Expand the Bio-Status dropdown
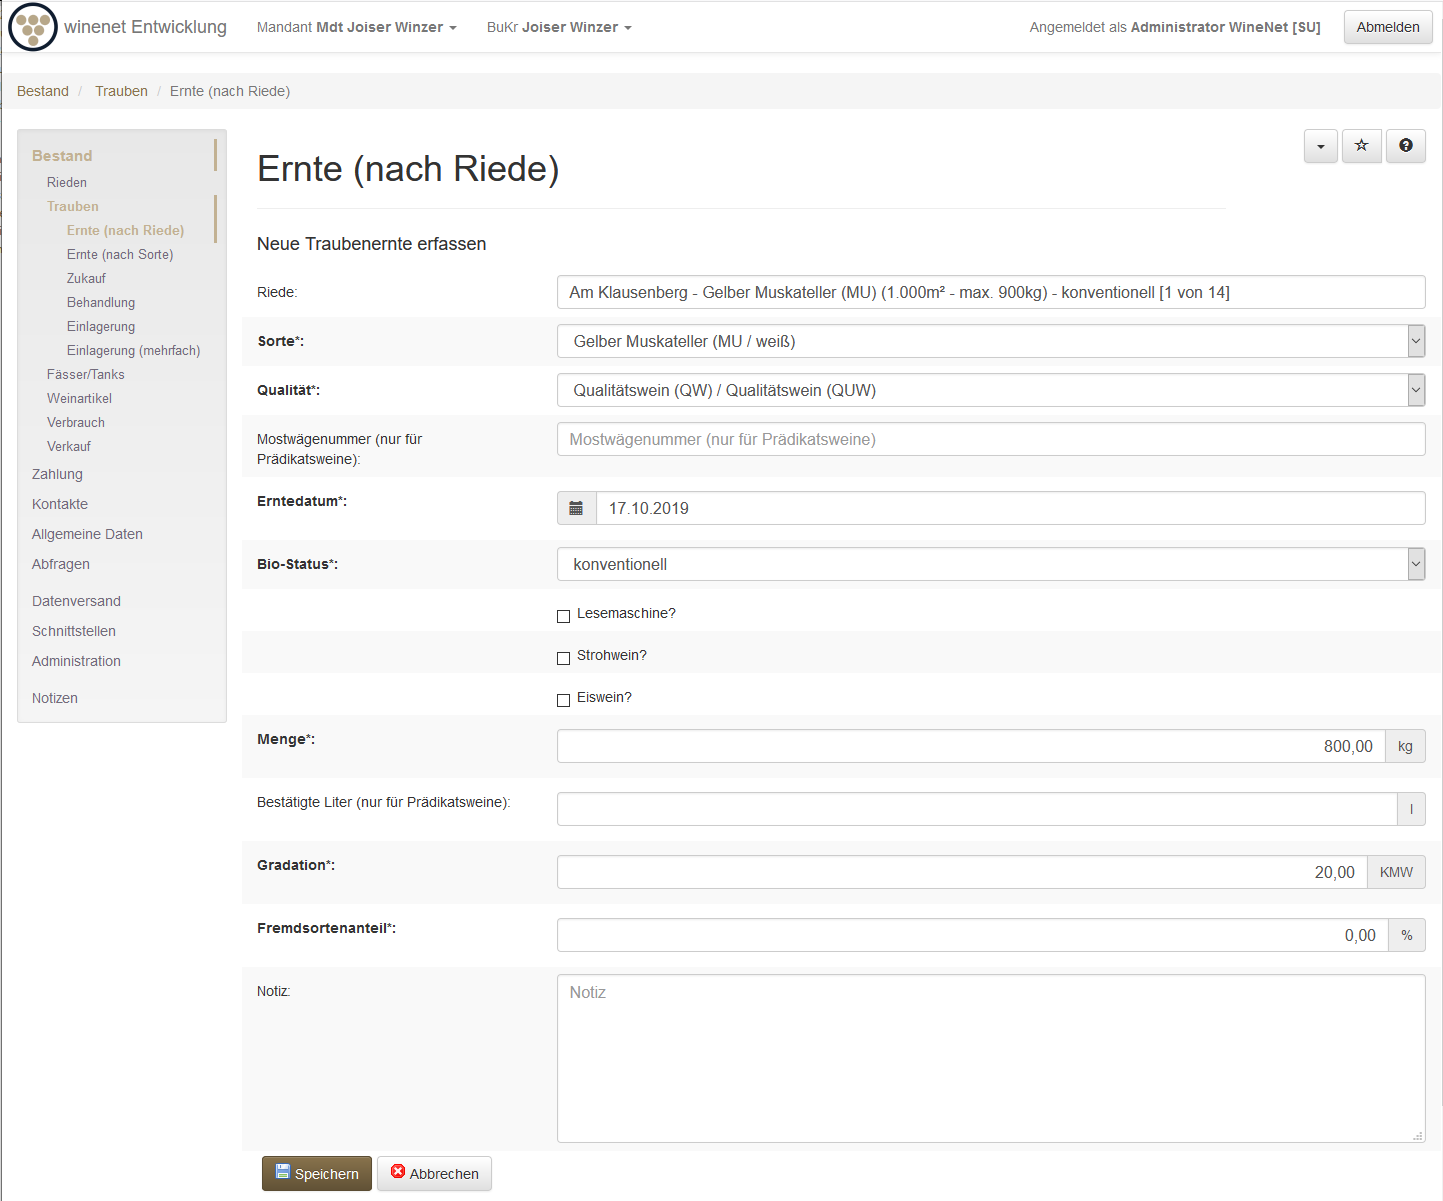This screenshot has height=1201, width=1443. tap(990, 564)
